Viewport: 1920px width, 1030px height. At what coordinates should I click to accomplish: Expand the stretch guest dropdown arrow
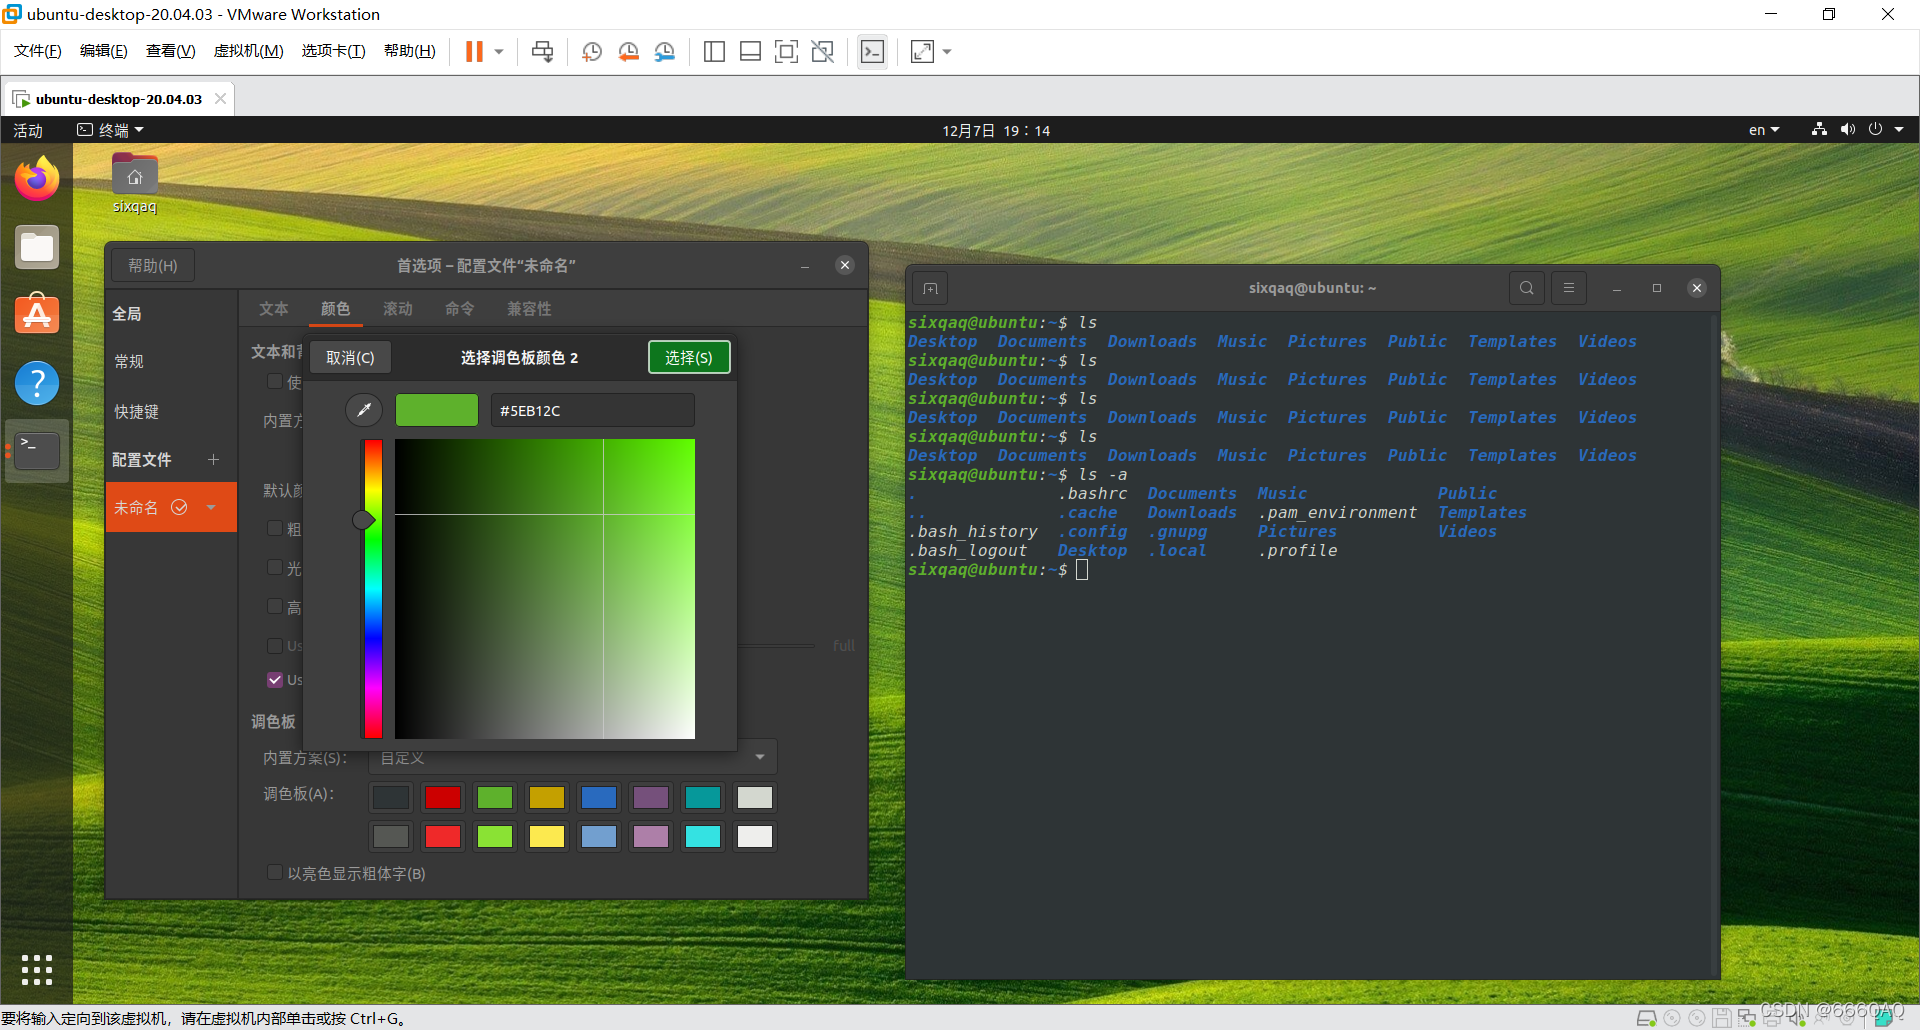pyautogui.click(x=947, y=52)
